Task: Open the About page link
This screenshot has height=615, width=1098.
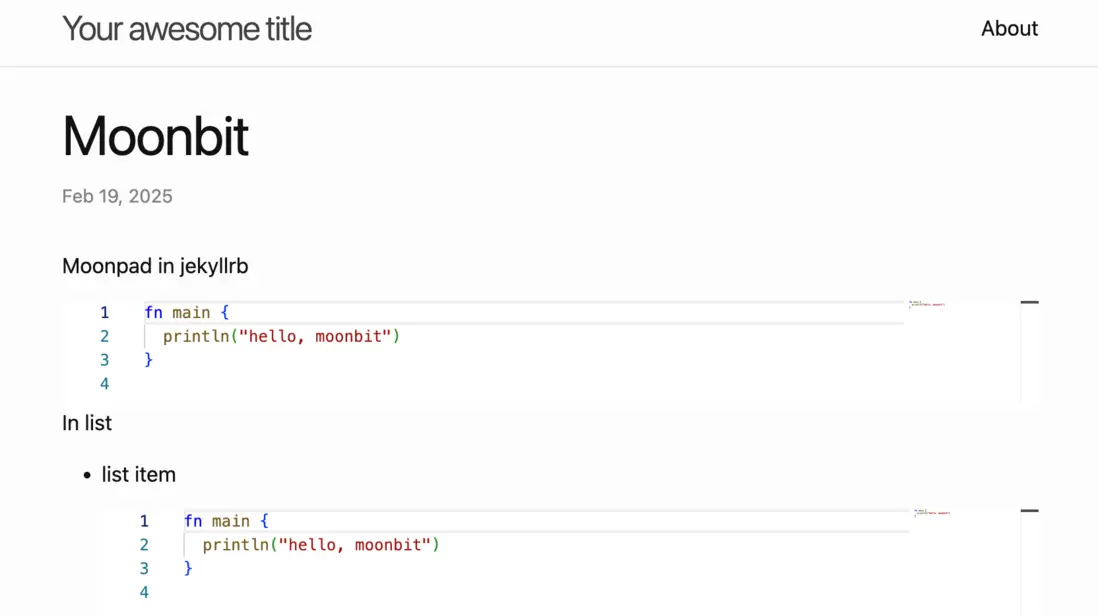Action: 1009,29
